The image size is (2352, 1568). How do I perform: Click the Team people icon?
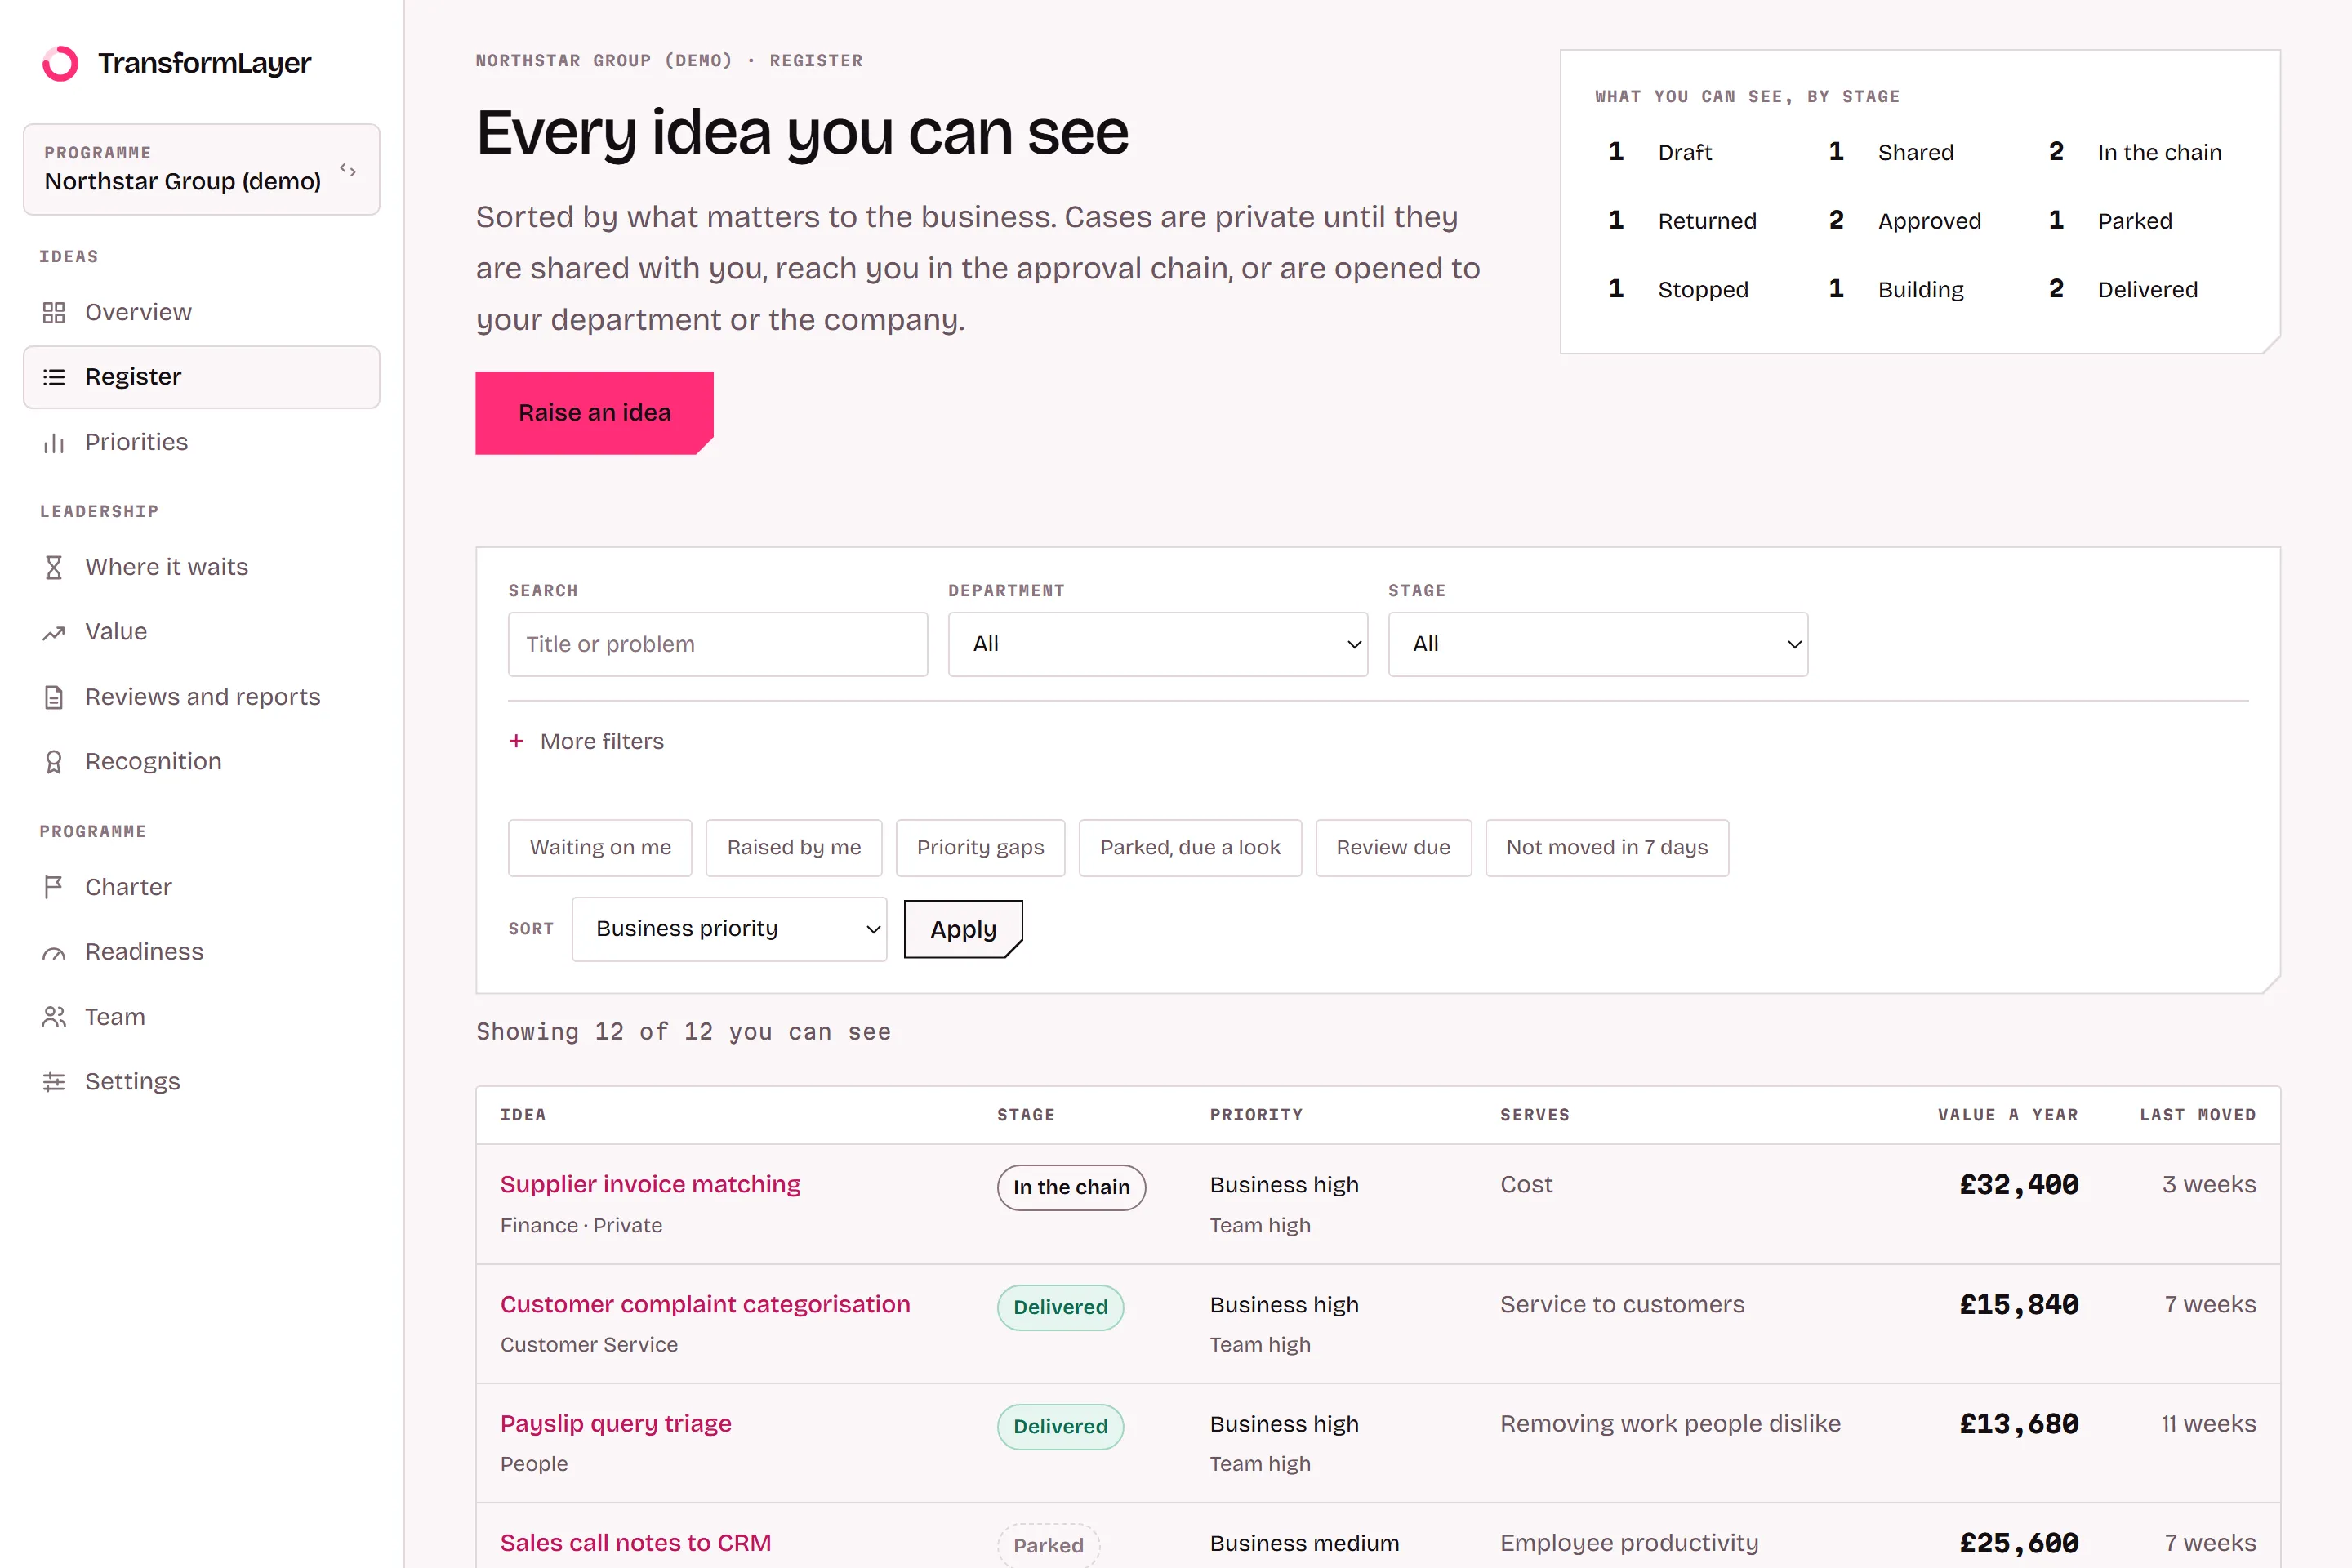[x=54, y=1017]
